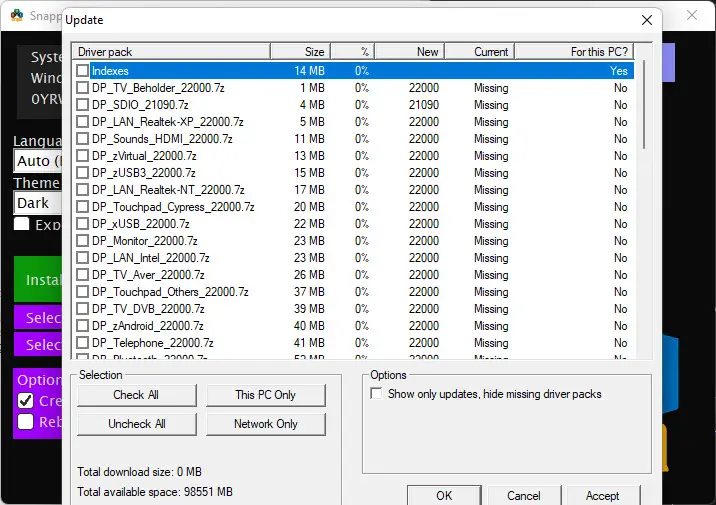Open Theme dropdown showing Dark in main window
The height and width of the screenshot is (505, 716).
(38, 203)
